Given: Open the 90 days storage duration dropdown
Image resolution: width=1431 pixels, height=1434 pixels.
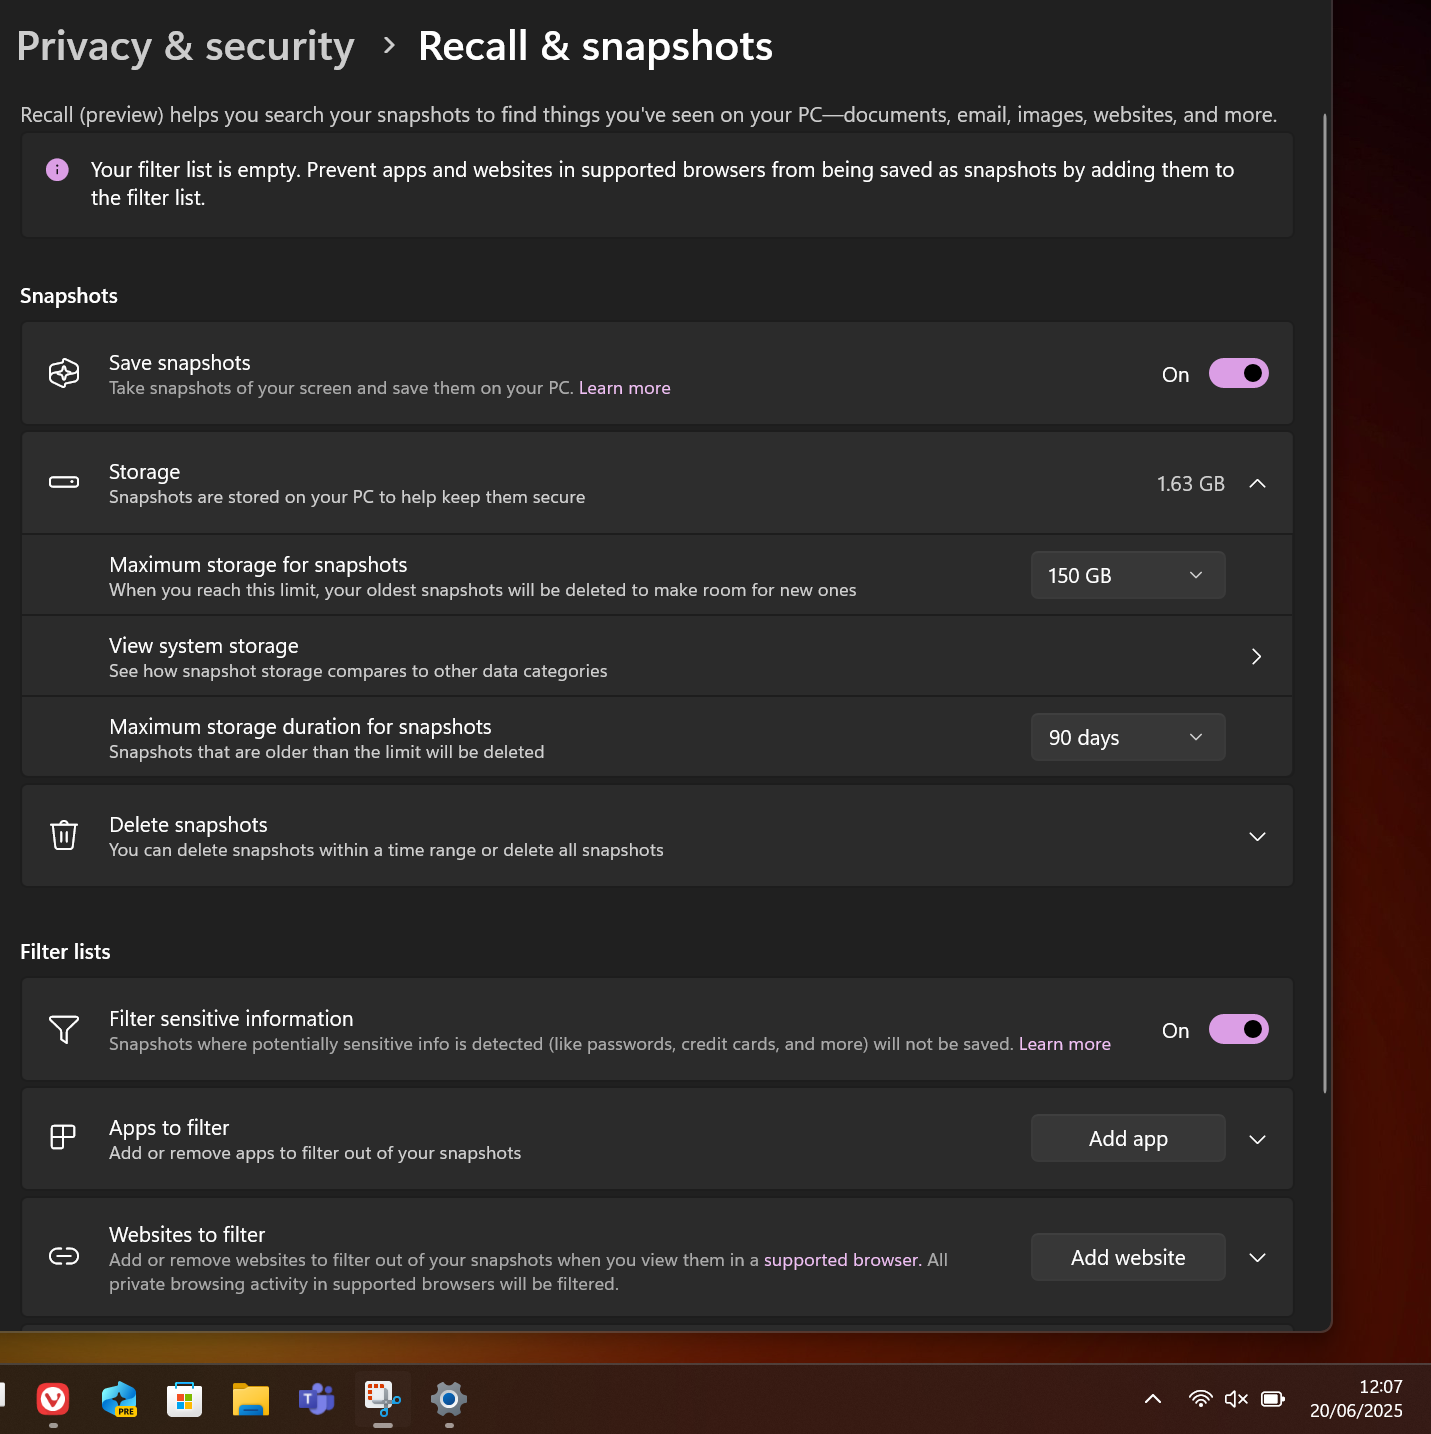Looking at the screenshot, I should 1127,738.
